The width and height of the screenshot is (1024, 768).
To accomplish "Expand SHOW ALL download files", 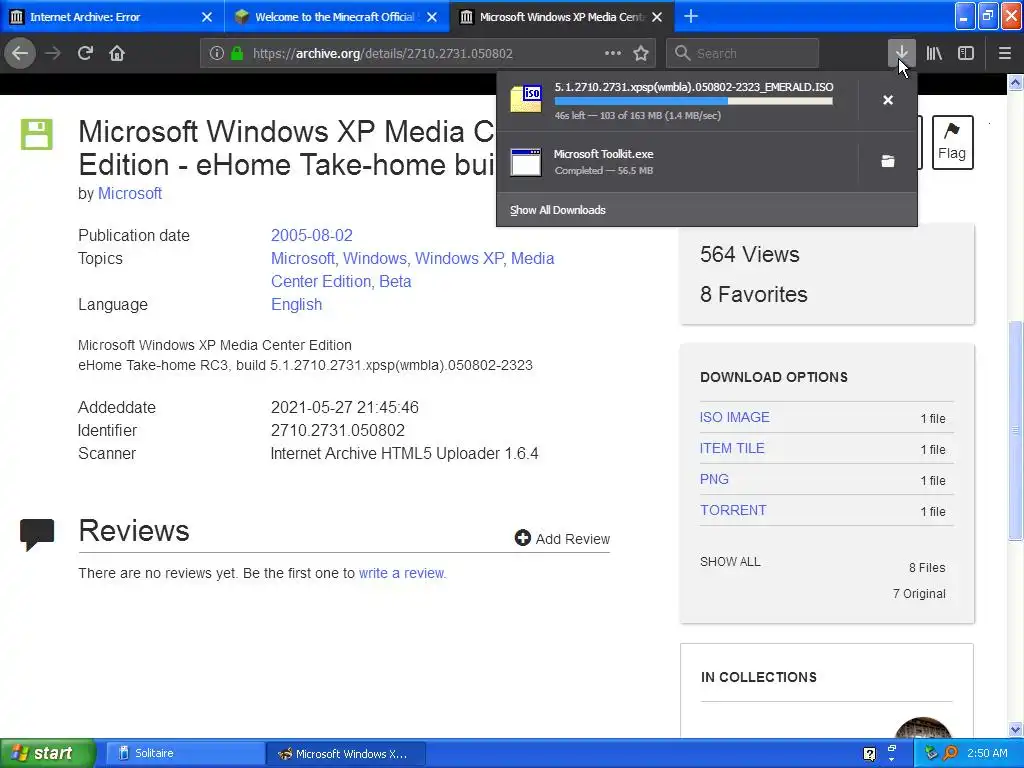I will tap(730, 562).
